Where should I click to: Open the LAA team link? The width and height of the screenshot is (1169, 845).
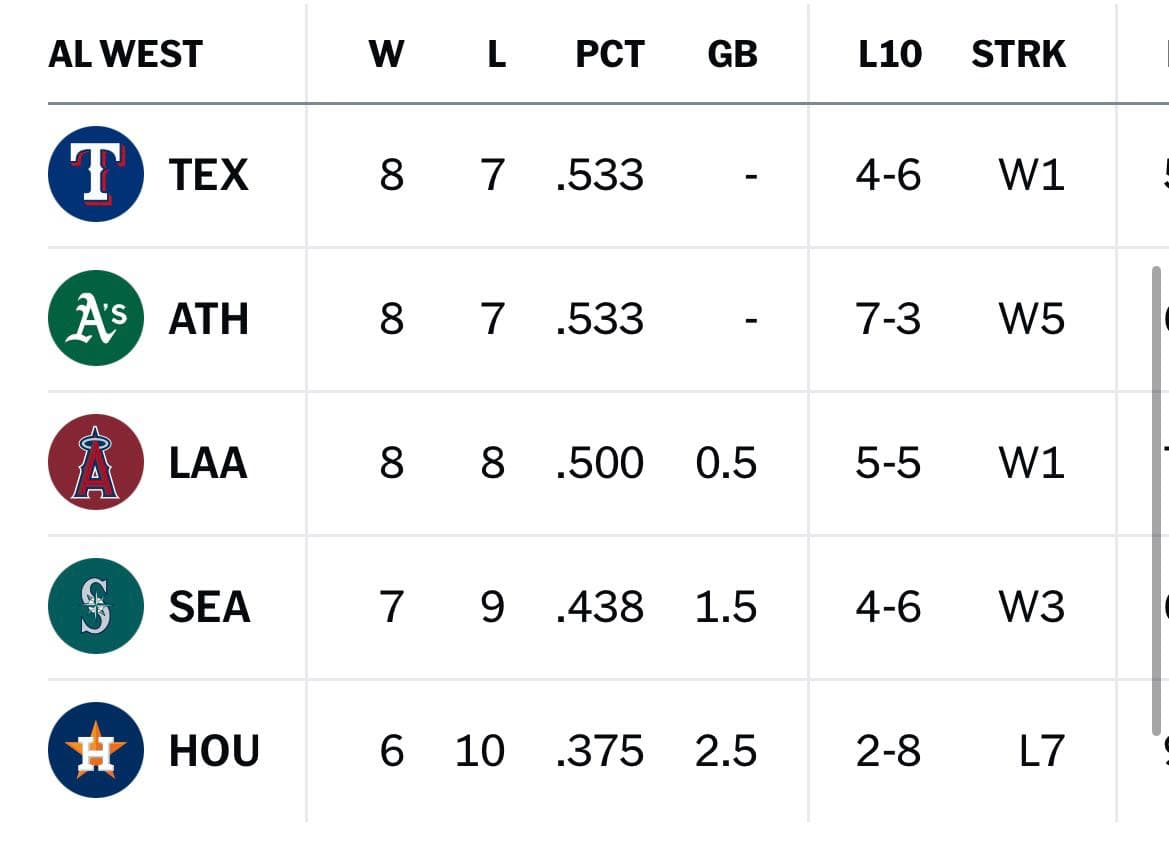coord(208,463)
